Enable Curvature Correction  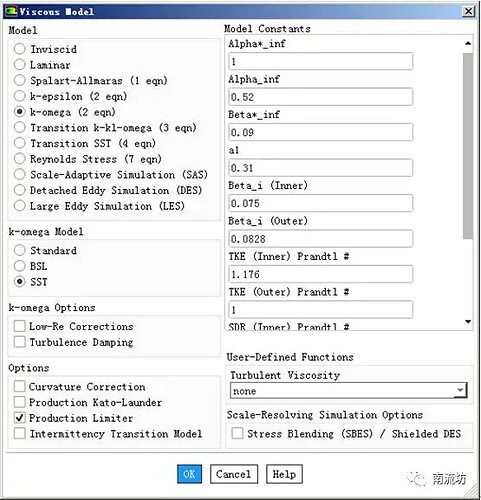[20, 386]
